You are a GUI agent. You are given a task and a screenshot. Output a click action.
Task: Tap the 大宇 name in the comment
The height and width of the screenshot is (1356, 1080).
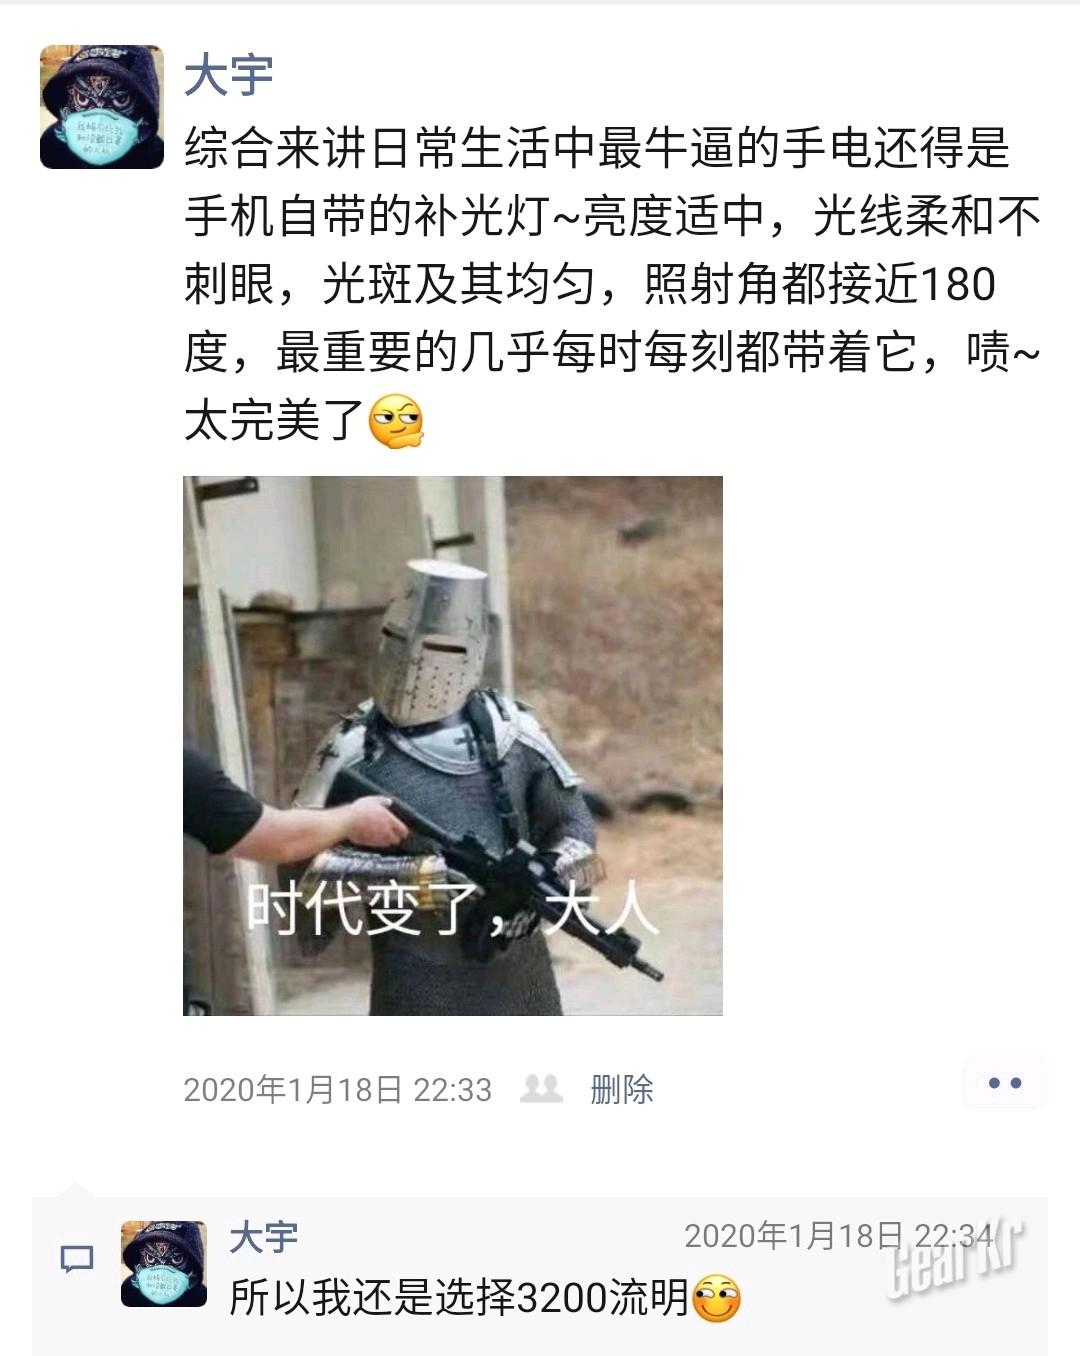click(264, 1238)
